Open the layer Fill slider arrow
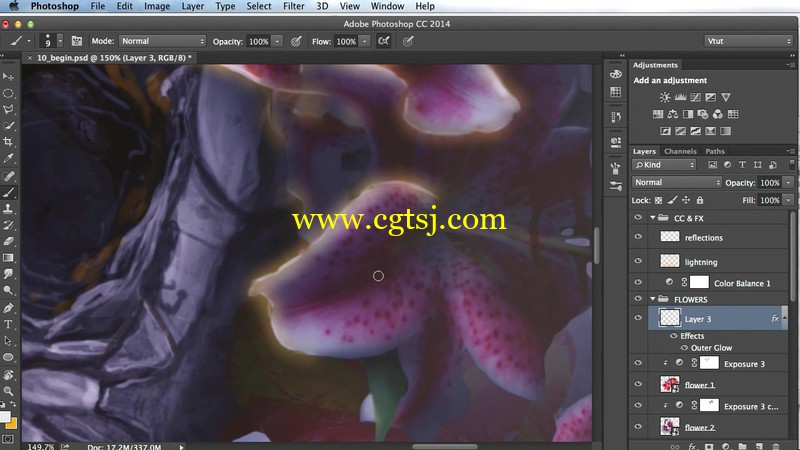 [789, 200]
